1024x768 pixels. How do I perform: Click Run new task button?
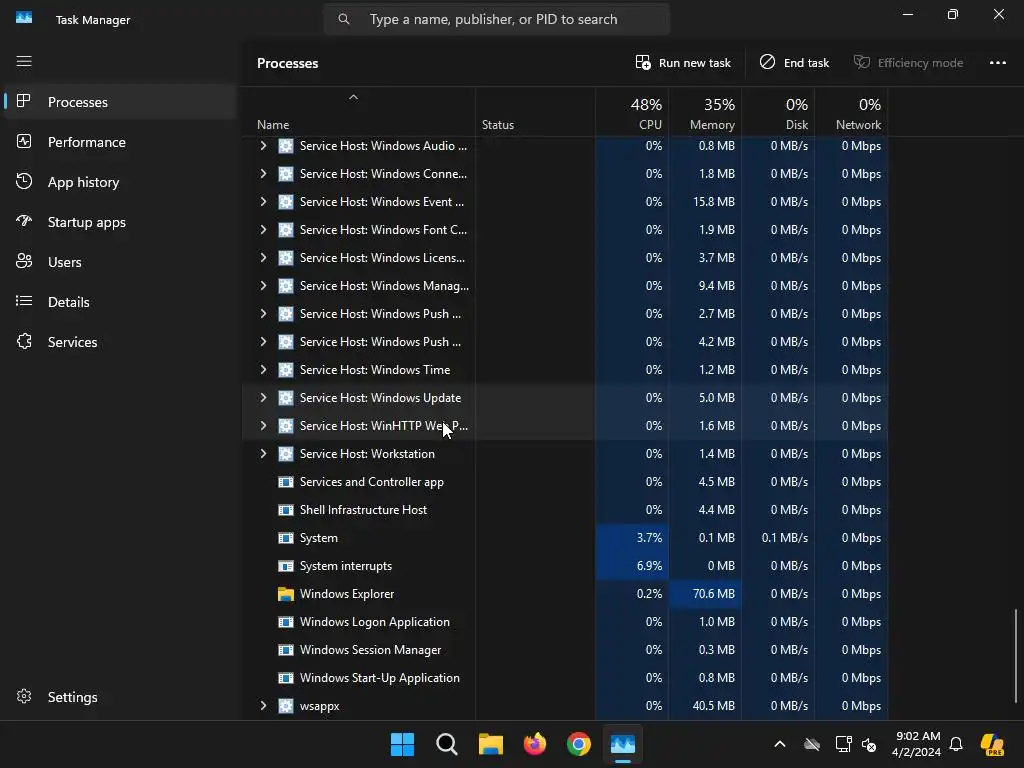(x=683, y=63)
